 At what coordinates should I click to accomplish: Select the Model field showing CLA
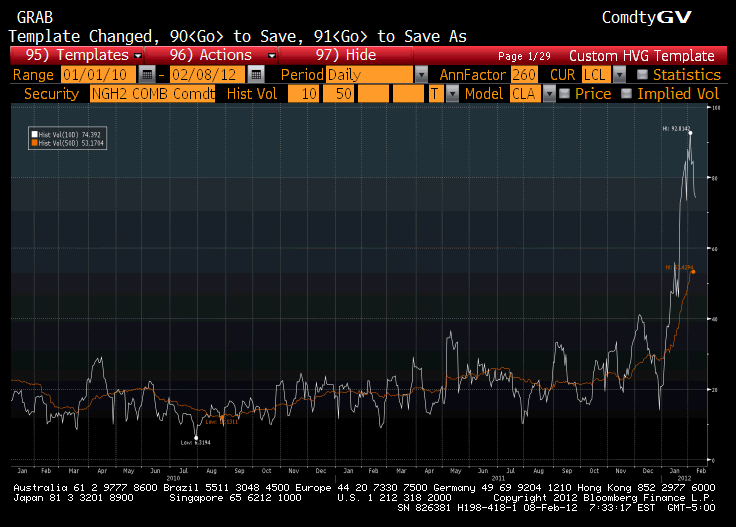tap(526, 94)
